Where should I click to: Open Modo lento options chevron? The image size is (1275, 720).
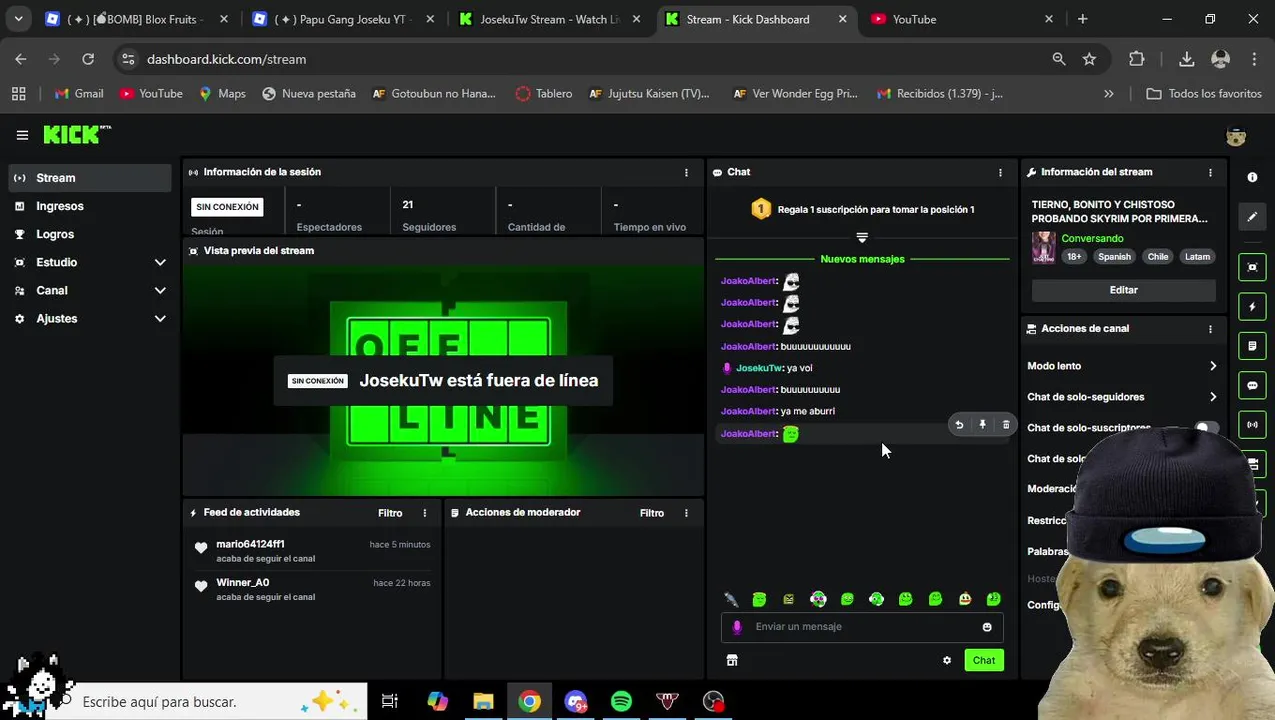[x=1213, y=366]
